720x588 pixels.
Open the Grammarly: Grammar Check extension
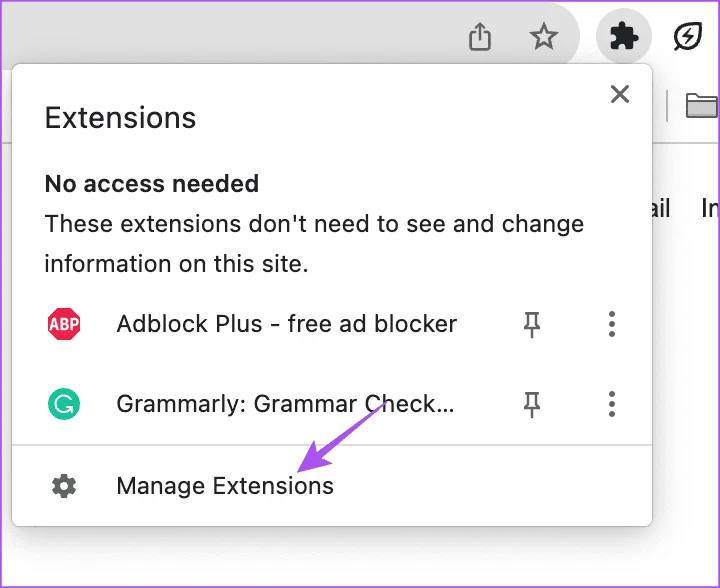coord(285,404)
